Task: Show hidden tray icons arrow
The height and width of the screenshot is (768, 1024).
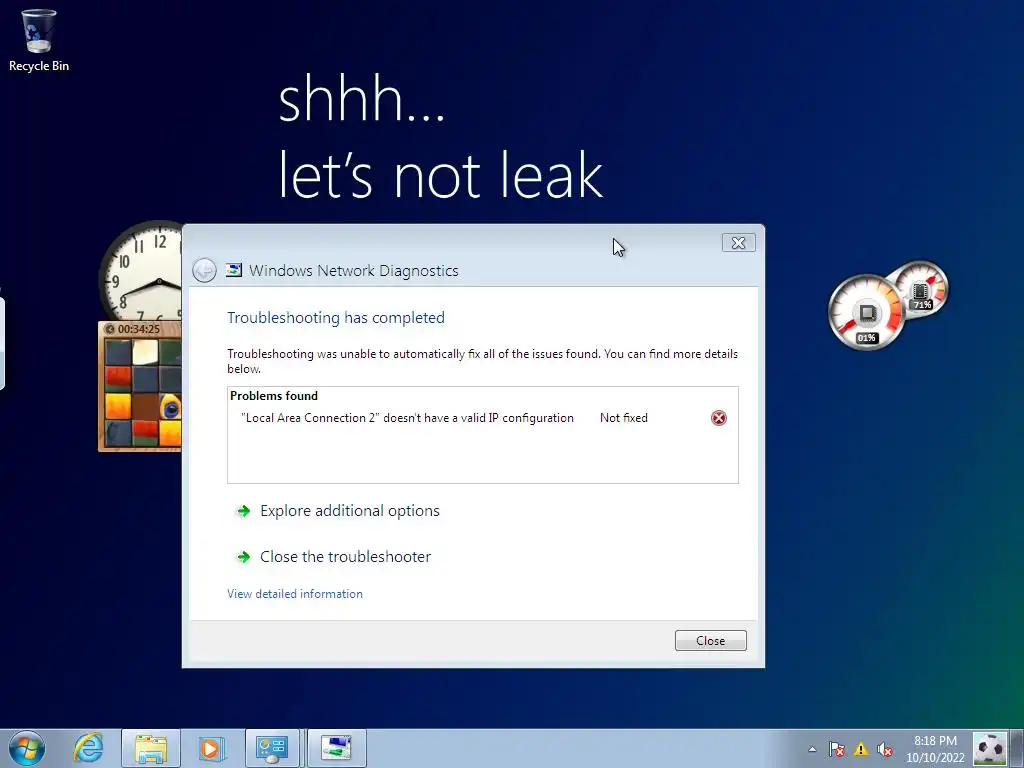Action: pyautogui.click(x=812, y=749)
